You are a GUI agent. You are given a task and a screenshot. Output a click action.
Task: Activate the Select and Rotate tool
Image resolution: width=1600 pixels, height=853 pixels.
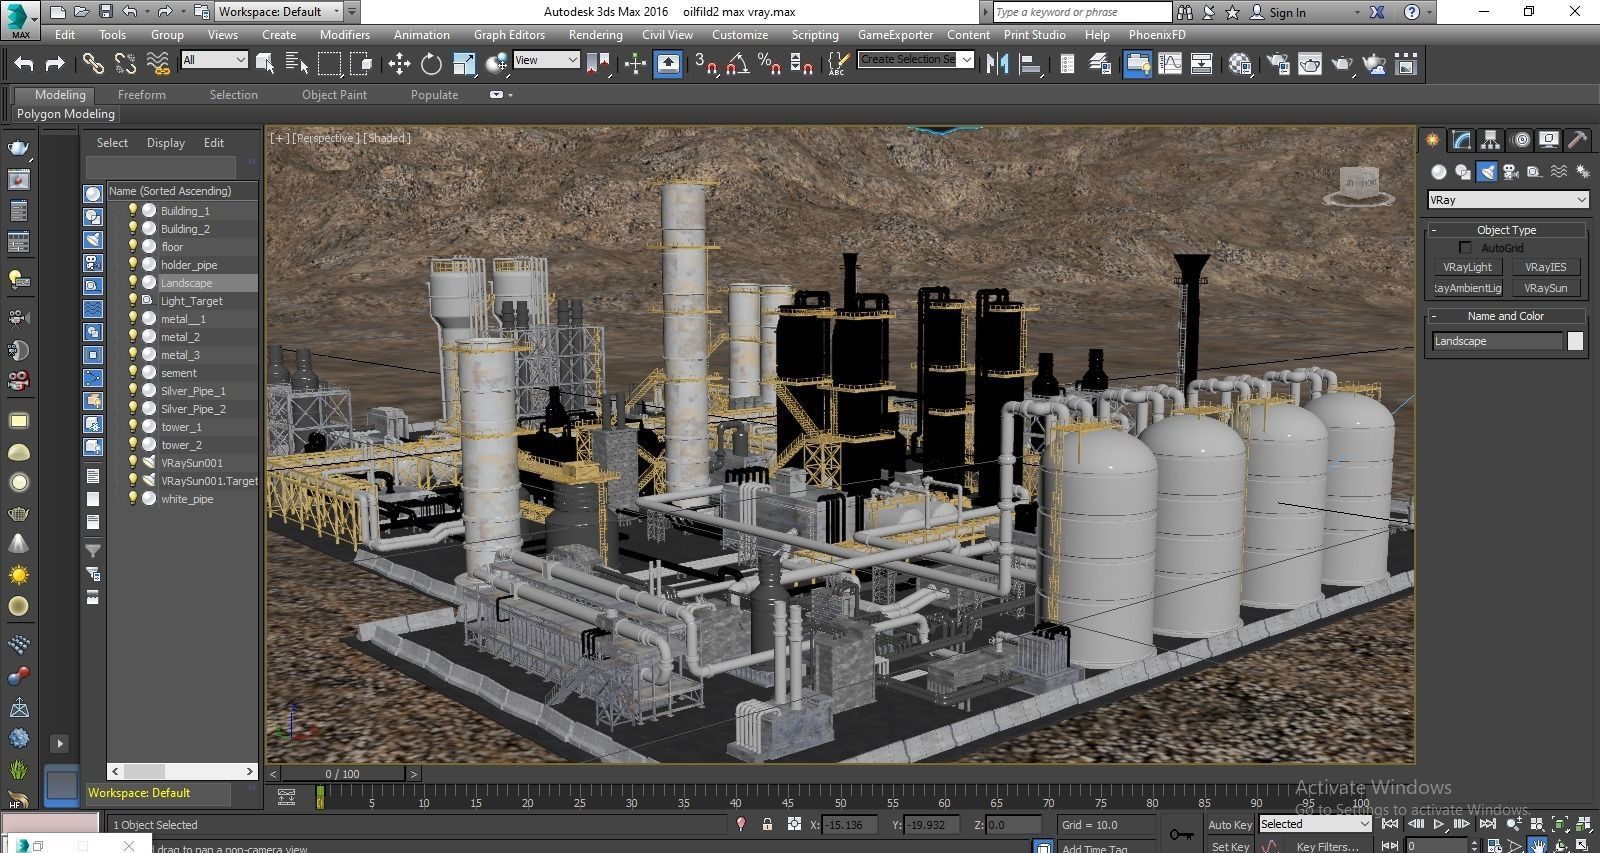pos(431,64)
